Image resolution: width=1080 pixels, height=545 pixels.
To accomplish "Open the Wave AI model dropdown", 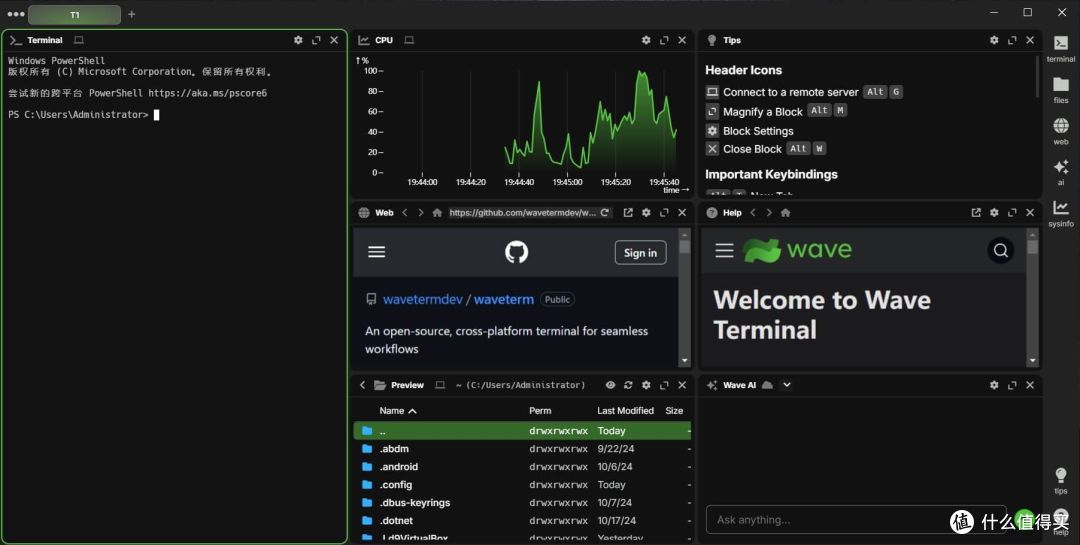I will 787,385.
